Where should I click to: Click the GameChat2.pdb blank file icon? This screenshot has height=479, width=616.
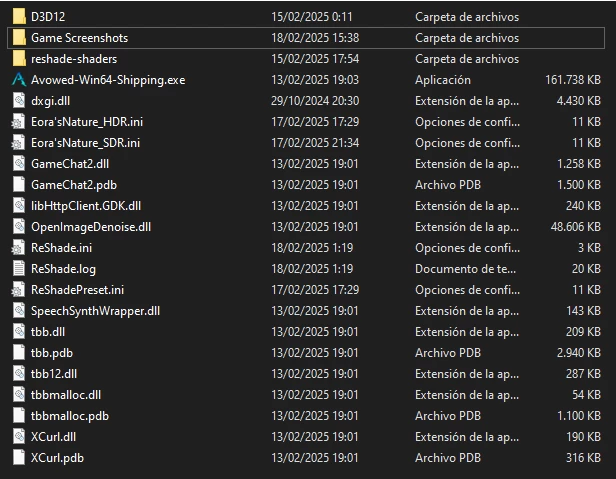19,185
